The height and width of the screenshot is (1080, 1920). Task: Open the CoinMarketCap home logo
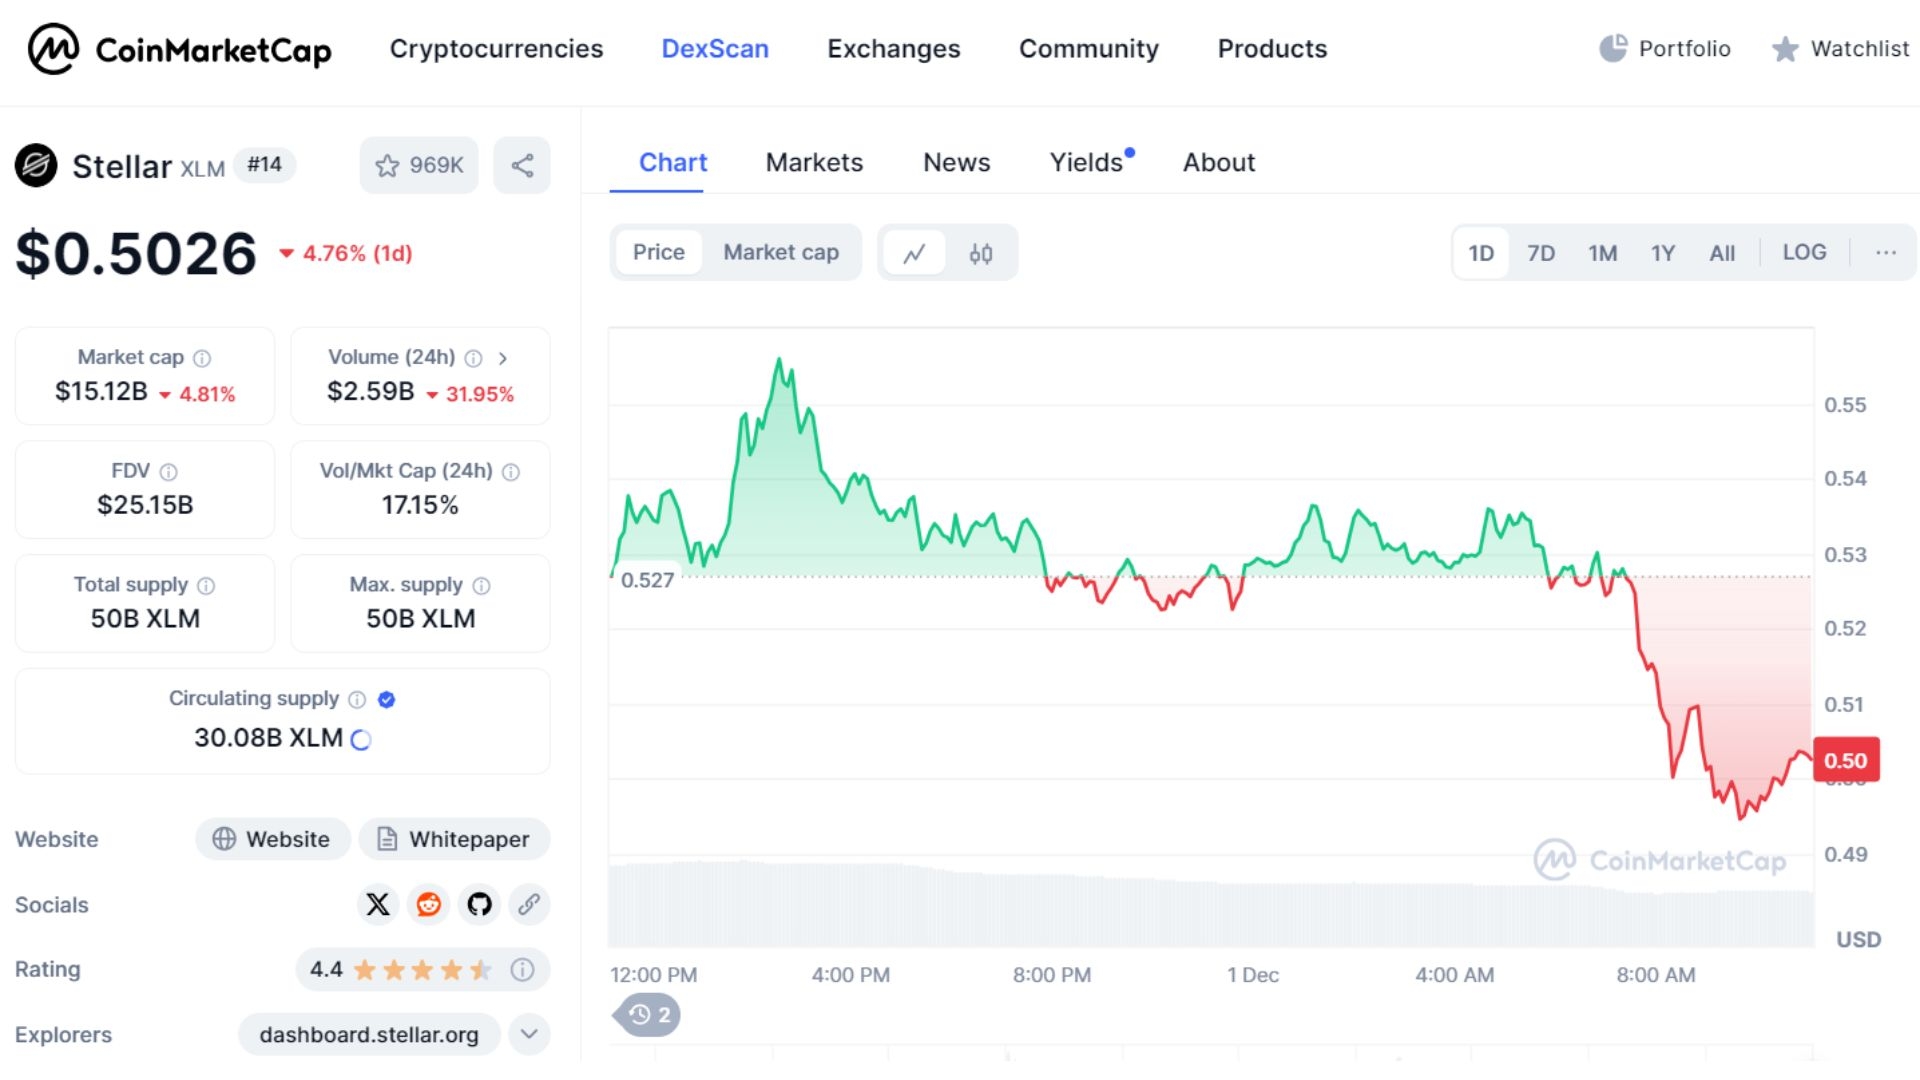pos(180,48)
